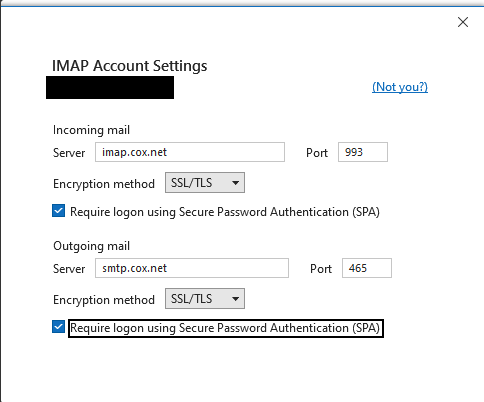Viewport: 484px width, 402px height.
Task: Uncheck incoming mail SPA logon checkbox
Action: click(x=58, y=211)
